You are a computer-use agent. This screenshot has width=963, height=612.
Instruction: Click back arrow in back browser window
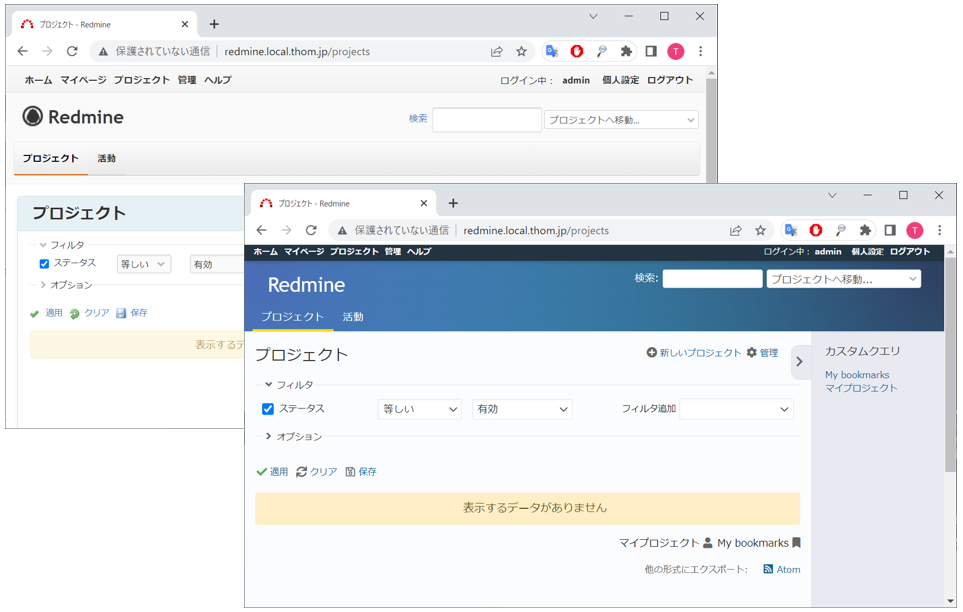click(23, 52)
